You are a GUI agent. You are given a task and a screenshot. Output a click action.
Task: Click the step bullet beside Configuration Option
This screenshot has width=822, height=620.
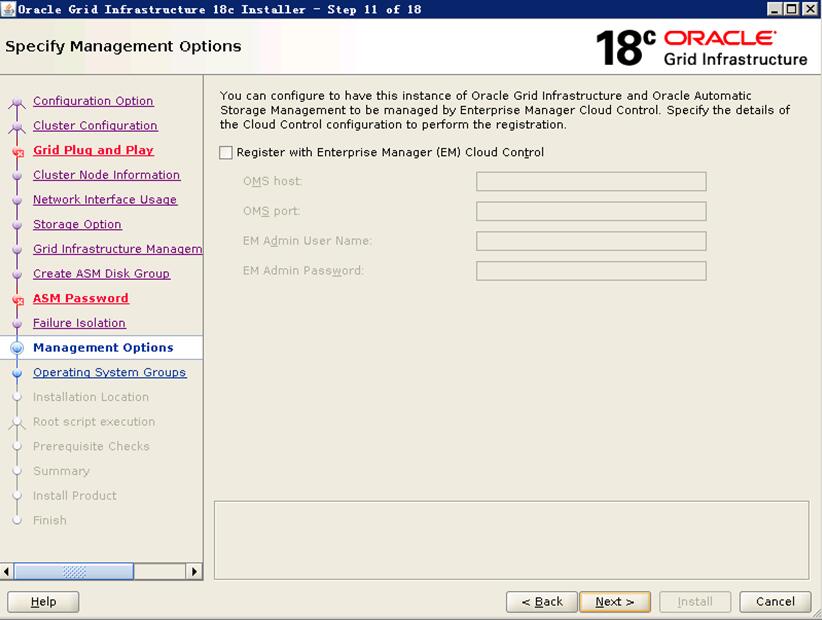coord(17,101)
